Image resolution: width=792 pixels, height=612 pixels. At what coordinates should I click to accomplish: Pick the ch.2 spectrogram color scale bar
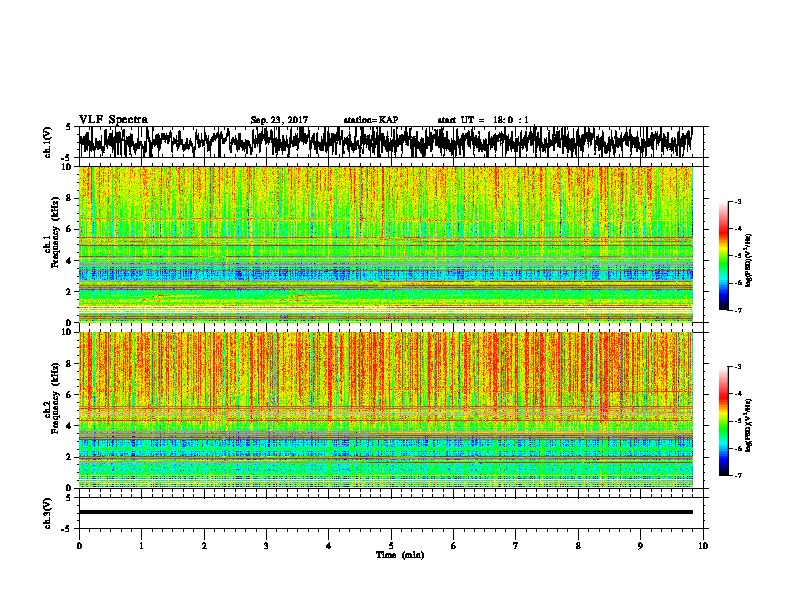tap(723, 421)
